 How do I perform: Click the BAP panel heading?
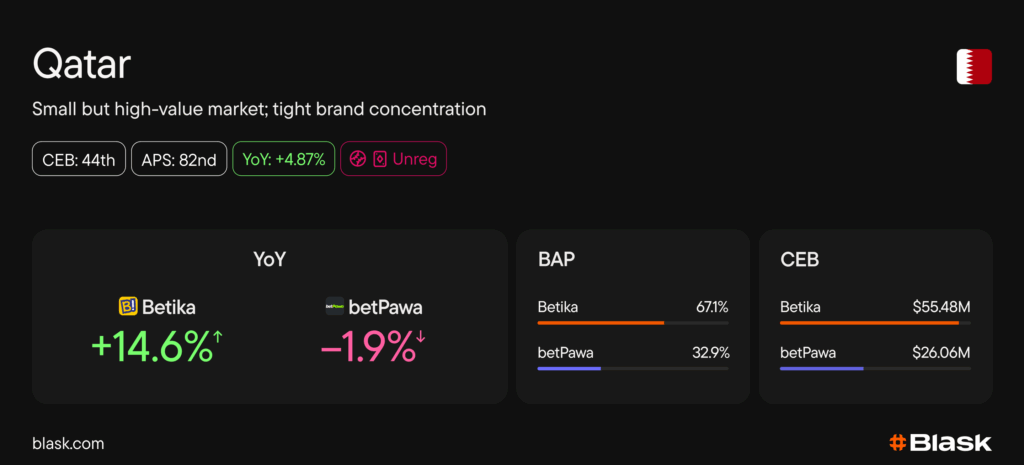tap(556, 260)
